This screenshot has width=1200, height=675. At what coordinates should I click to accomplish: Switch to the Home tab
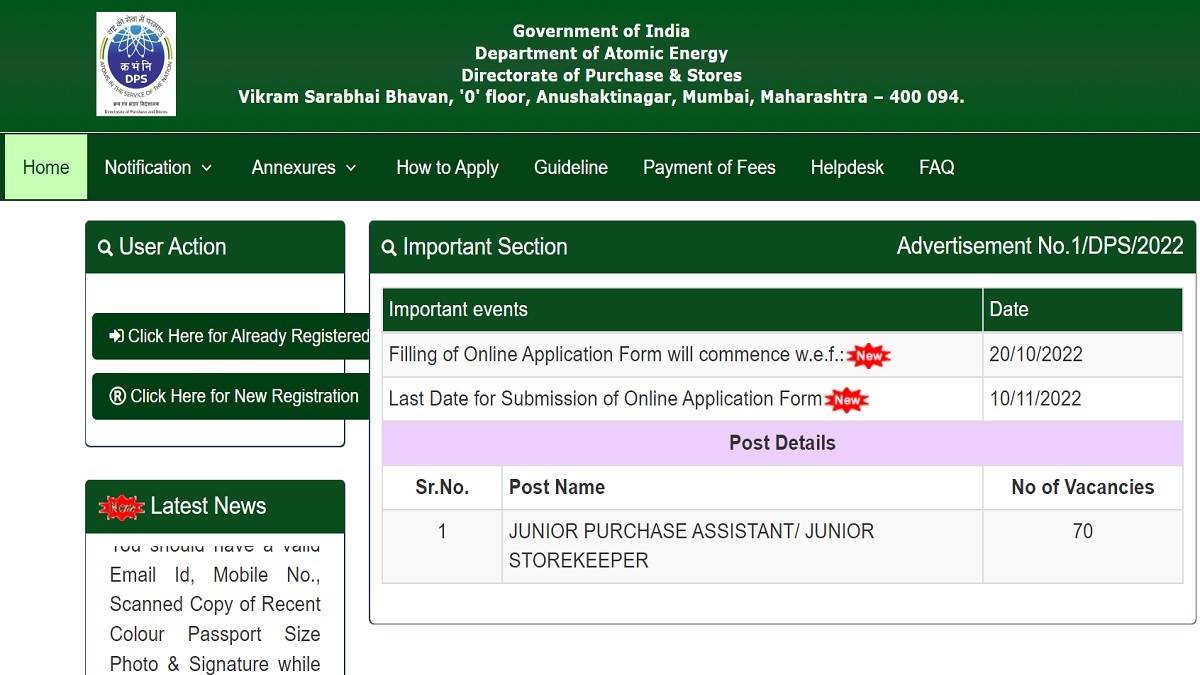[x=45, y=167]
